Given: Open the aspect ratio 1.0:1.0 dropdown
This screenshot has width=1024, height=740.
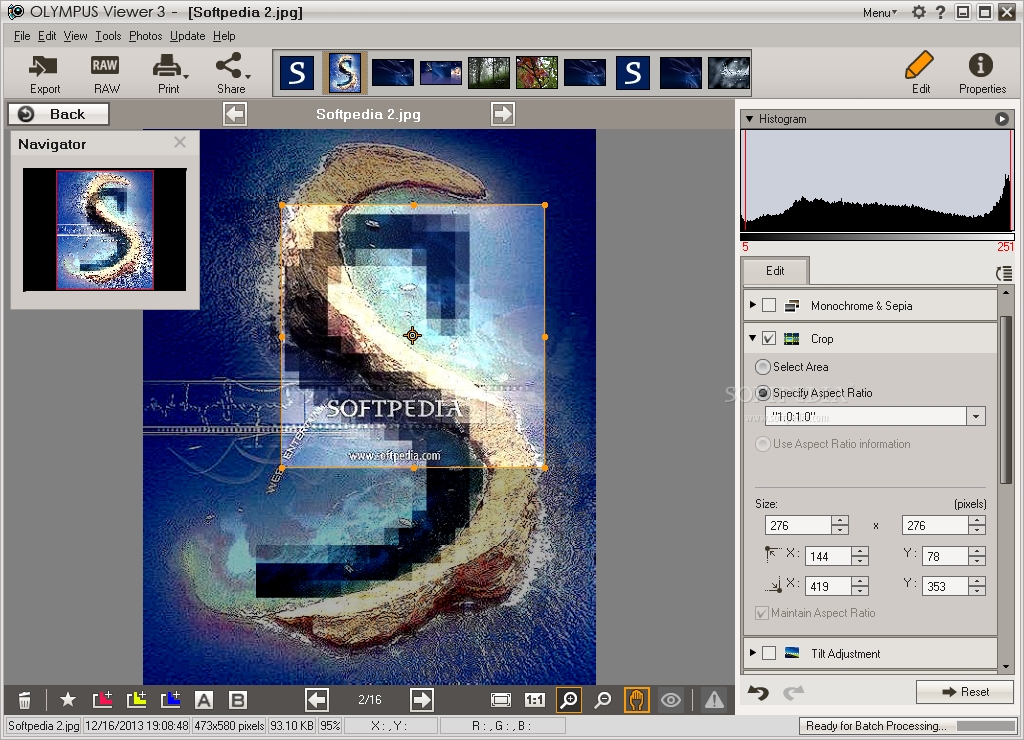Looking at the screenshot, I should pos(976,416).
